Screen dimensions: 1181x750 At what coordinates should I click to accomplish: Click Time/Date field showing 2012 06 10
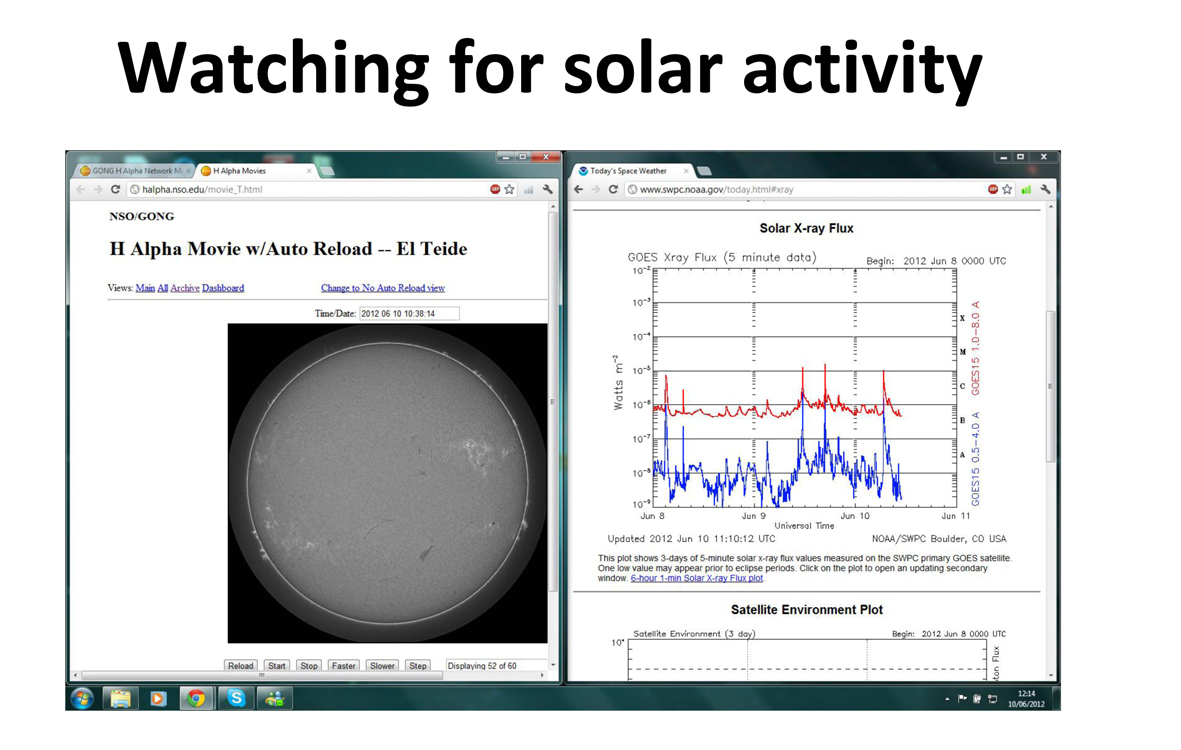point(409,313)
